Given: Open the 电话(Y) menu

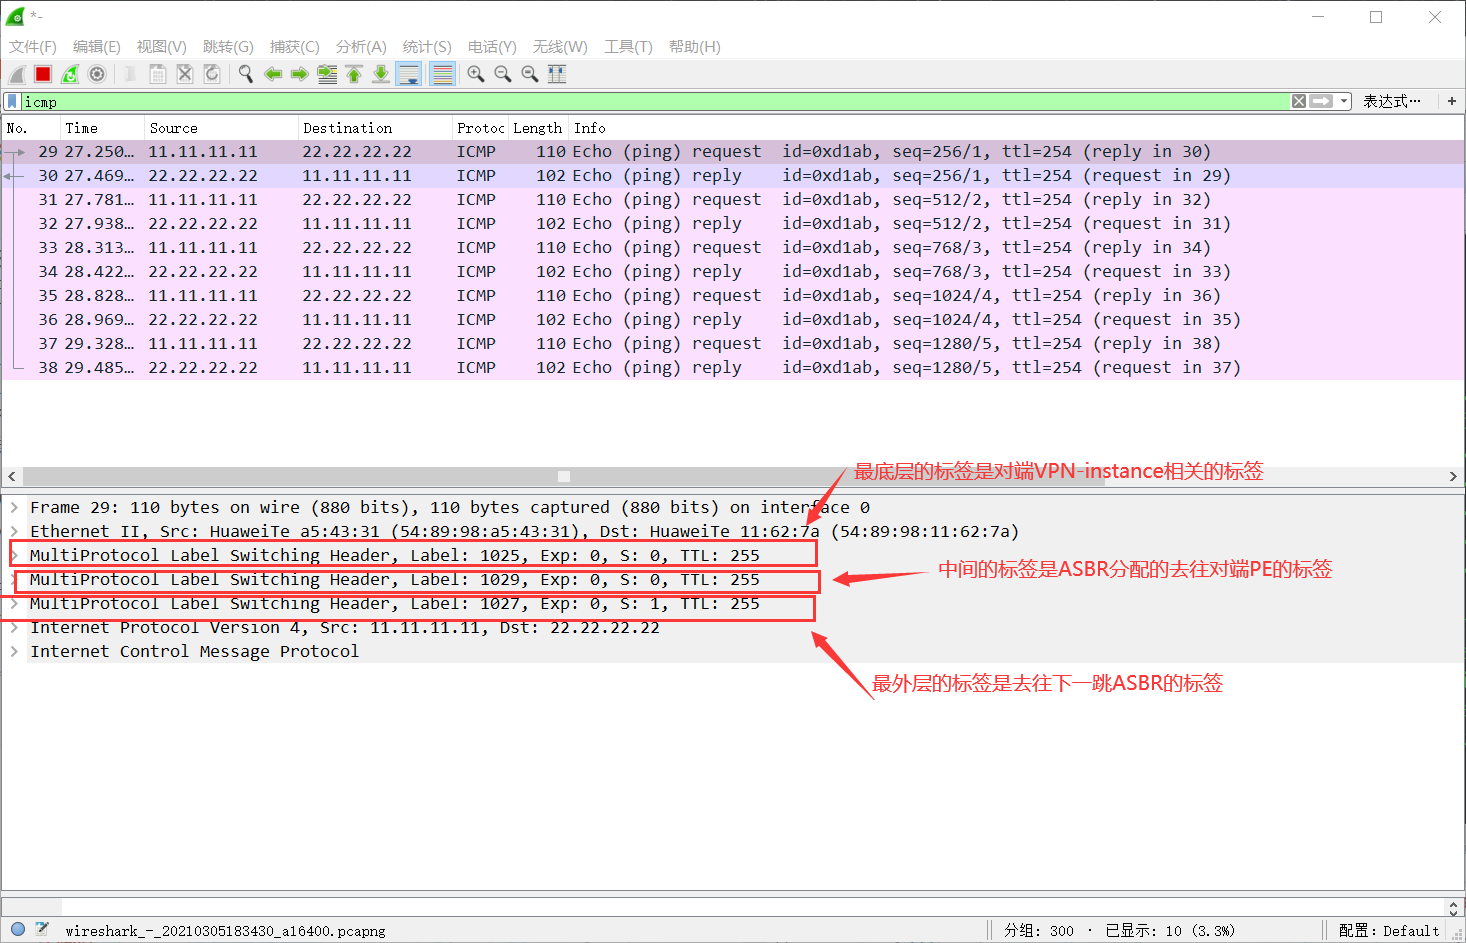Looking at the screenshot, I should tap(492, 47).
